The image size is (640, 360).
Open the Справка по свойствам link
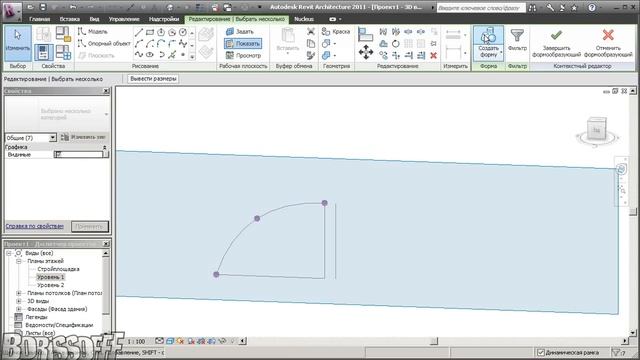point(34,226)
